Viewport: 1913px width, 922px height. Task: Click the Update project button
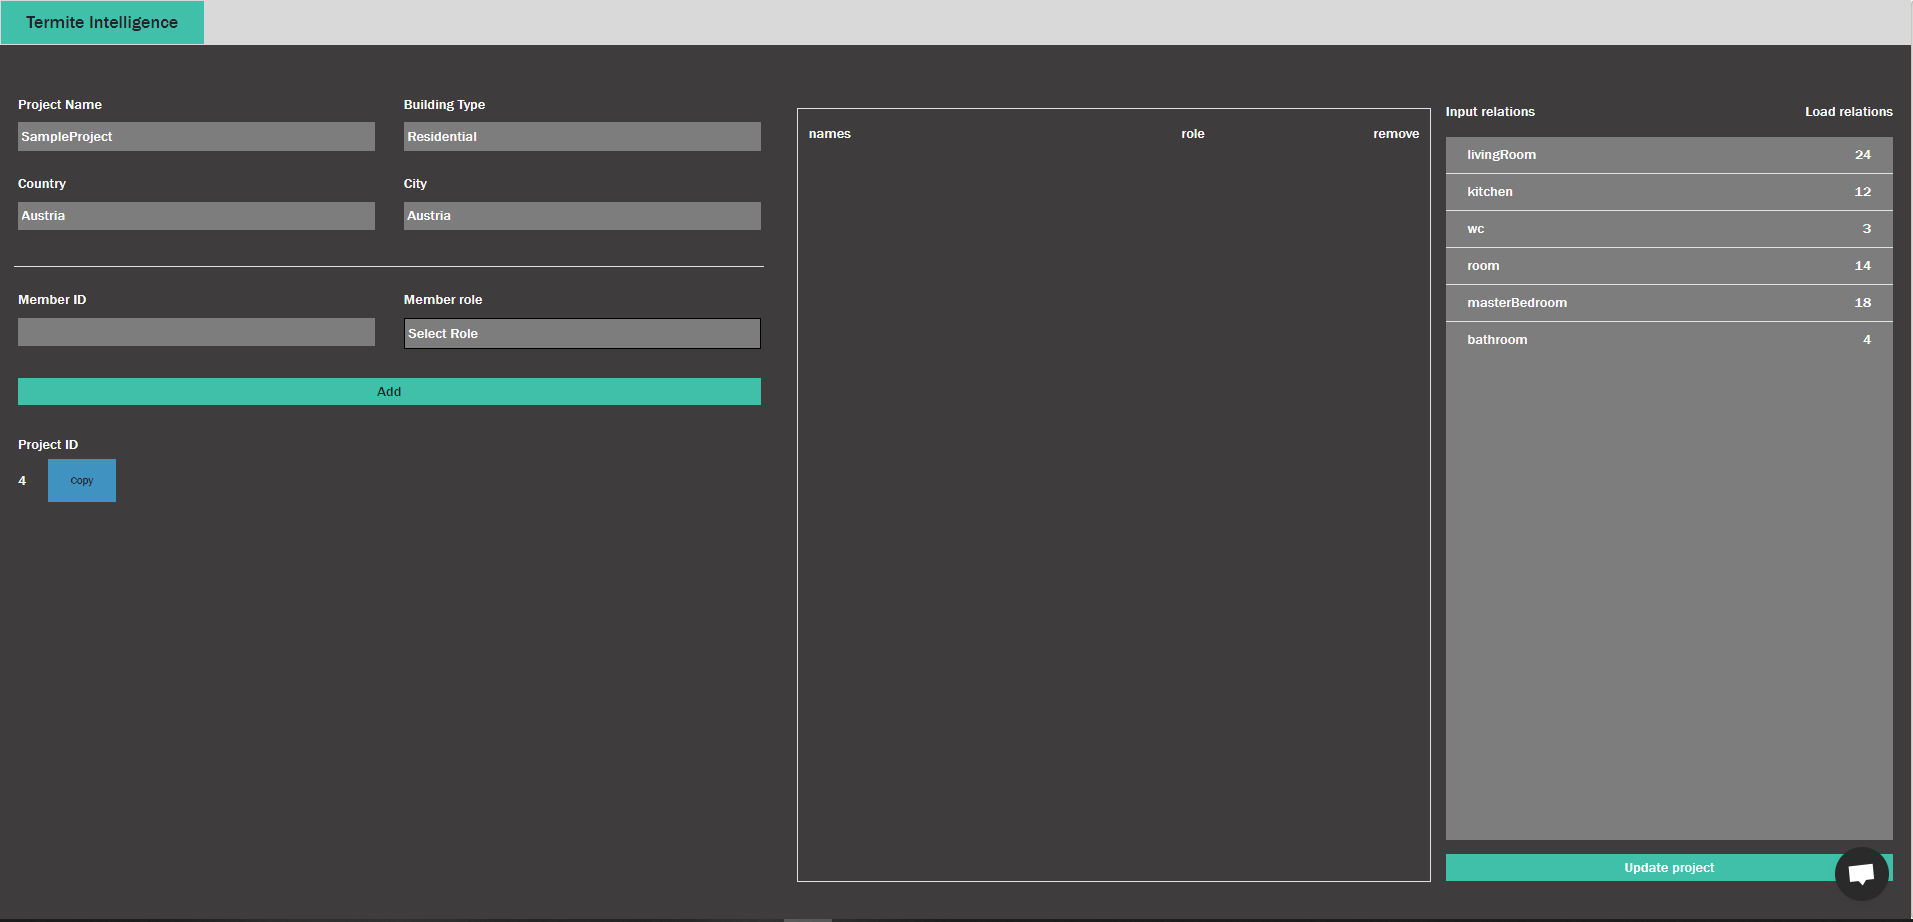click(1669, 867)
